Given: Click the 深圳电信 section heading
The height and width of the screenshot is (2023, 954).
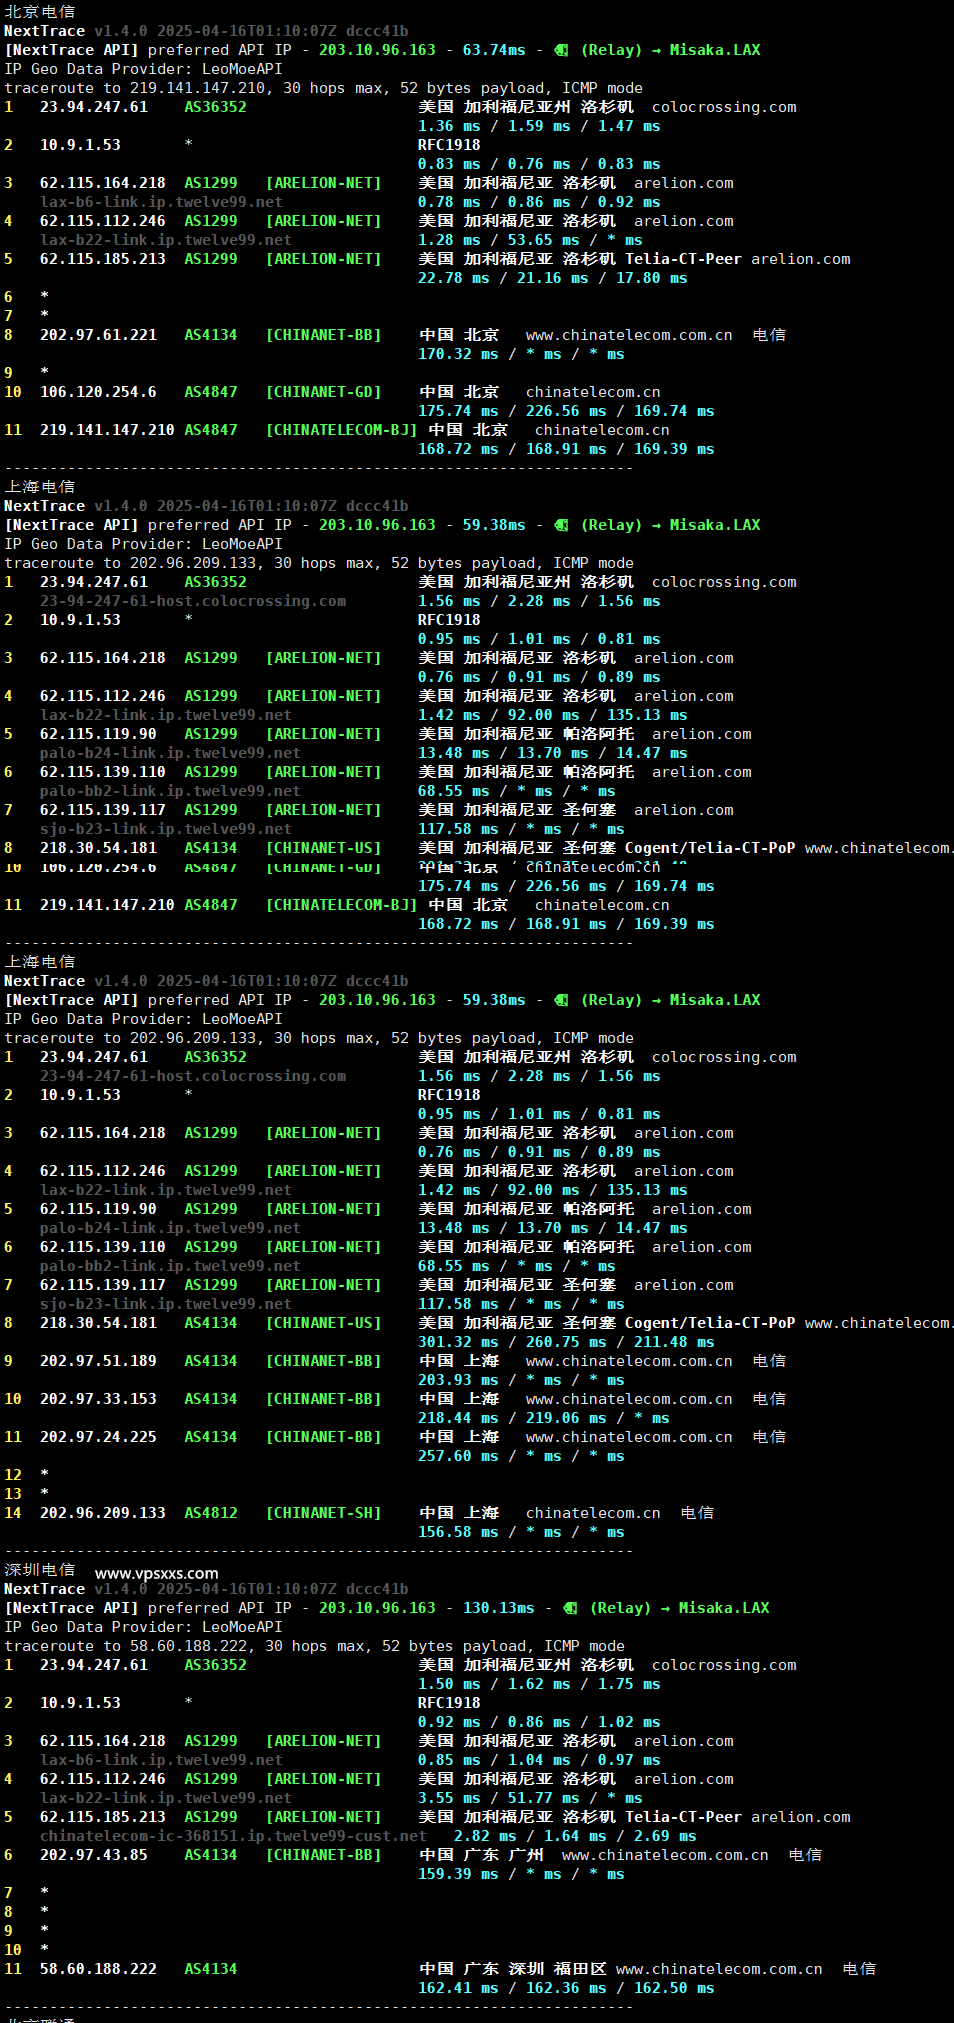Looking at the screenshot, I should 40,1570.
